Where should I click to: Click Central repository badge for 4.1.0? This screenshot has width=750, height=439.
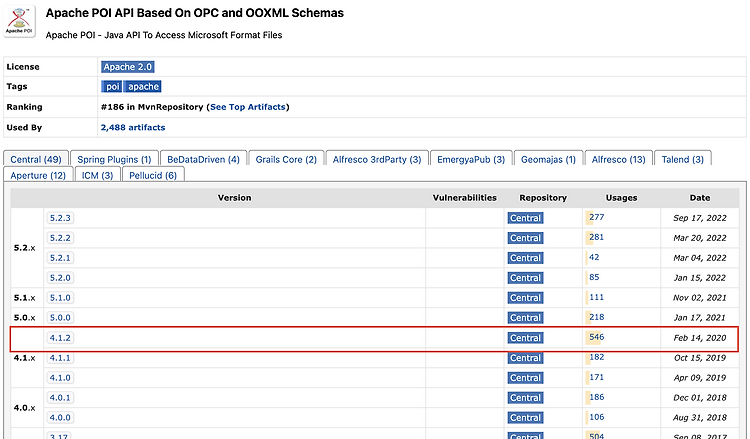(x=525, y=378)
